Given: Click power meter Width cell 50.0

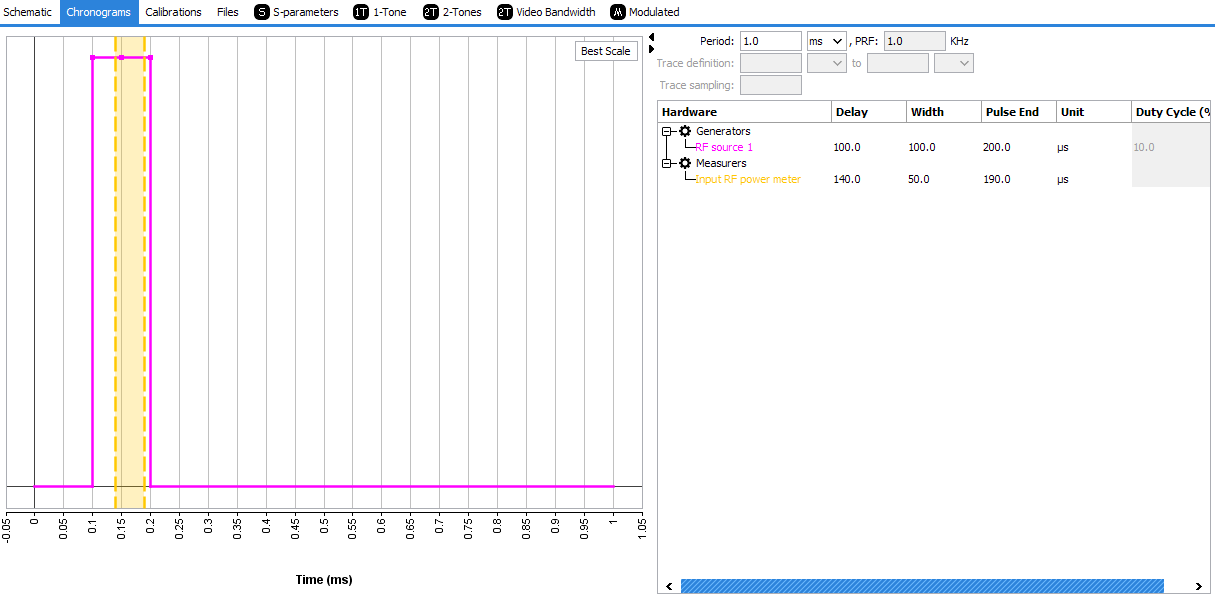Looking at the screenshot, I should click(944, 179).
